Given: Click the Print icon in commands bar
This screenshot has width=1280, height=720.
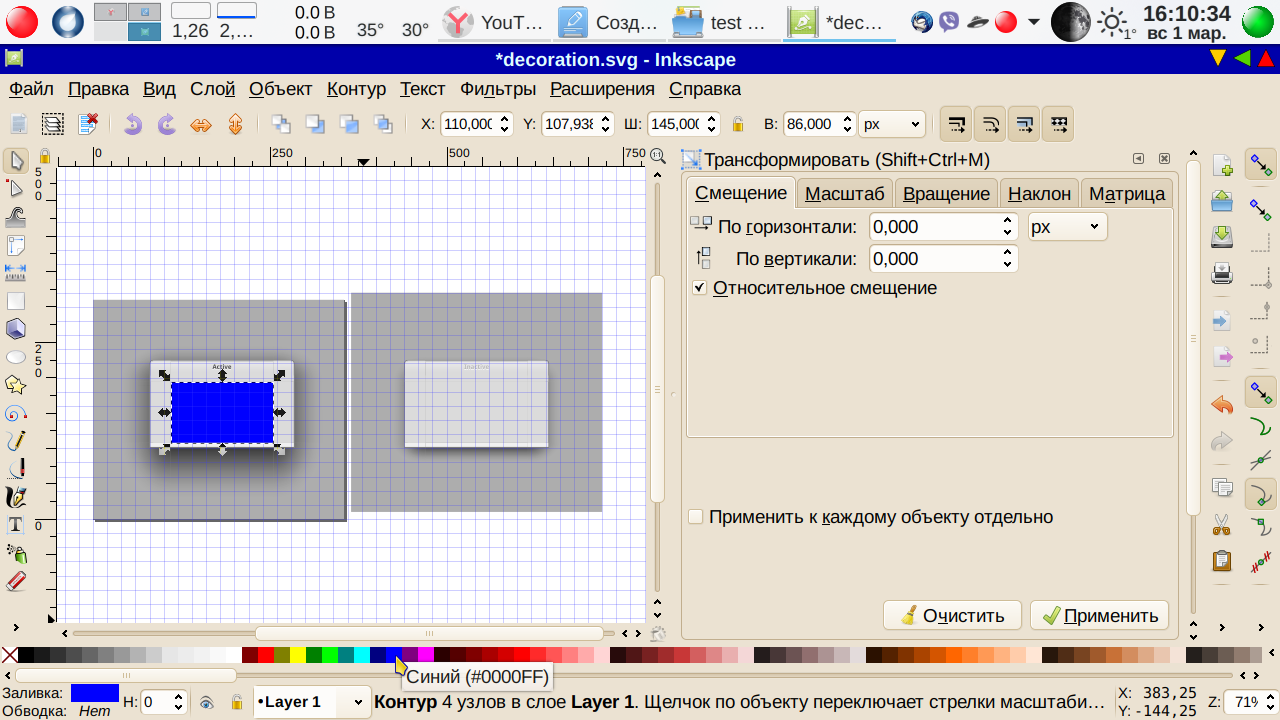Looking at the screenshot, I should pos(1222,272).
